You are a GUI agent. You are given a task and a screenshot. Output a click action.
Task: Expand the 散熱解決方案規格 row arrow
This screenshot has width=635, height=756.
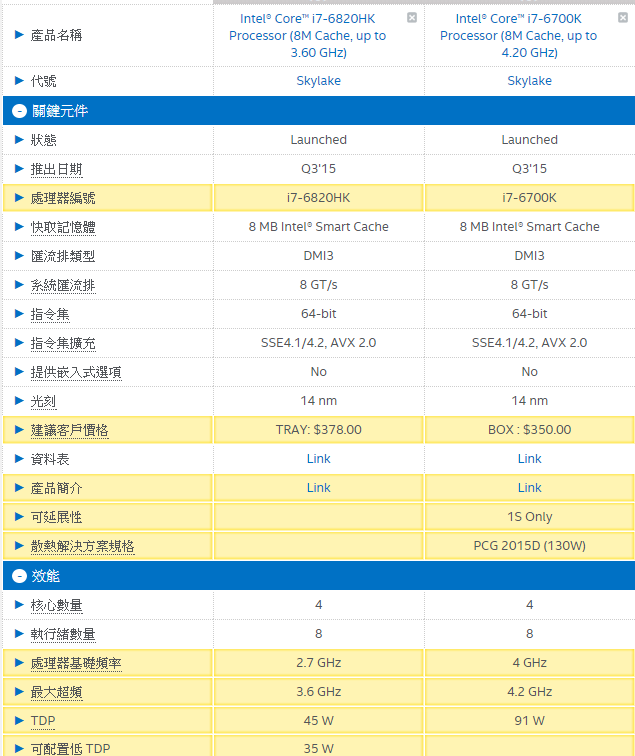coord(19,546)
